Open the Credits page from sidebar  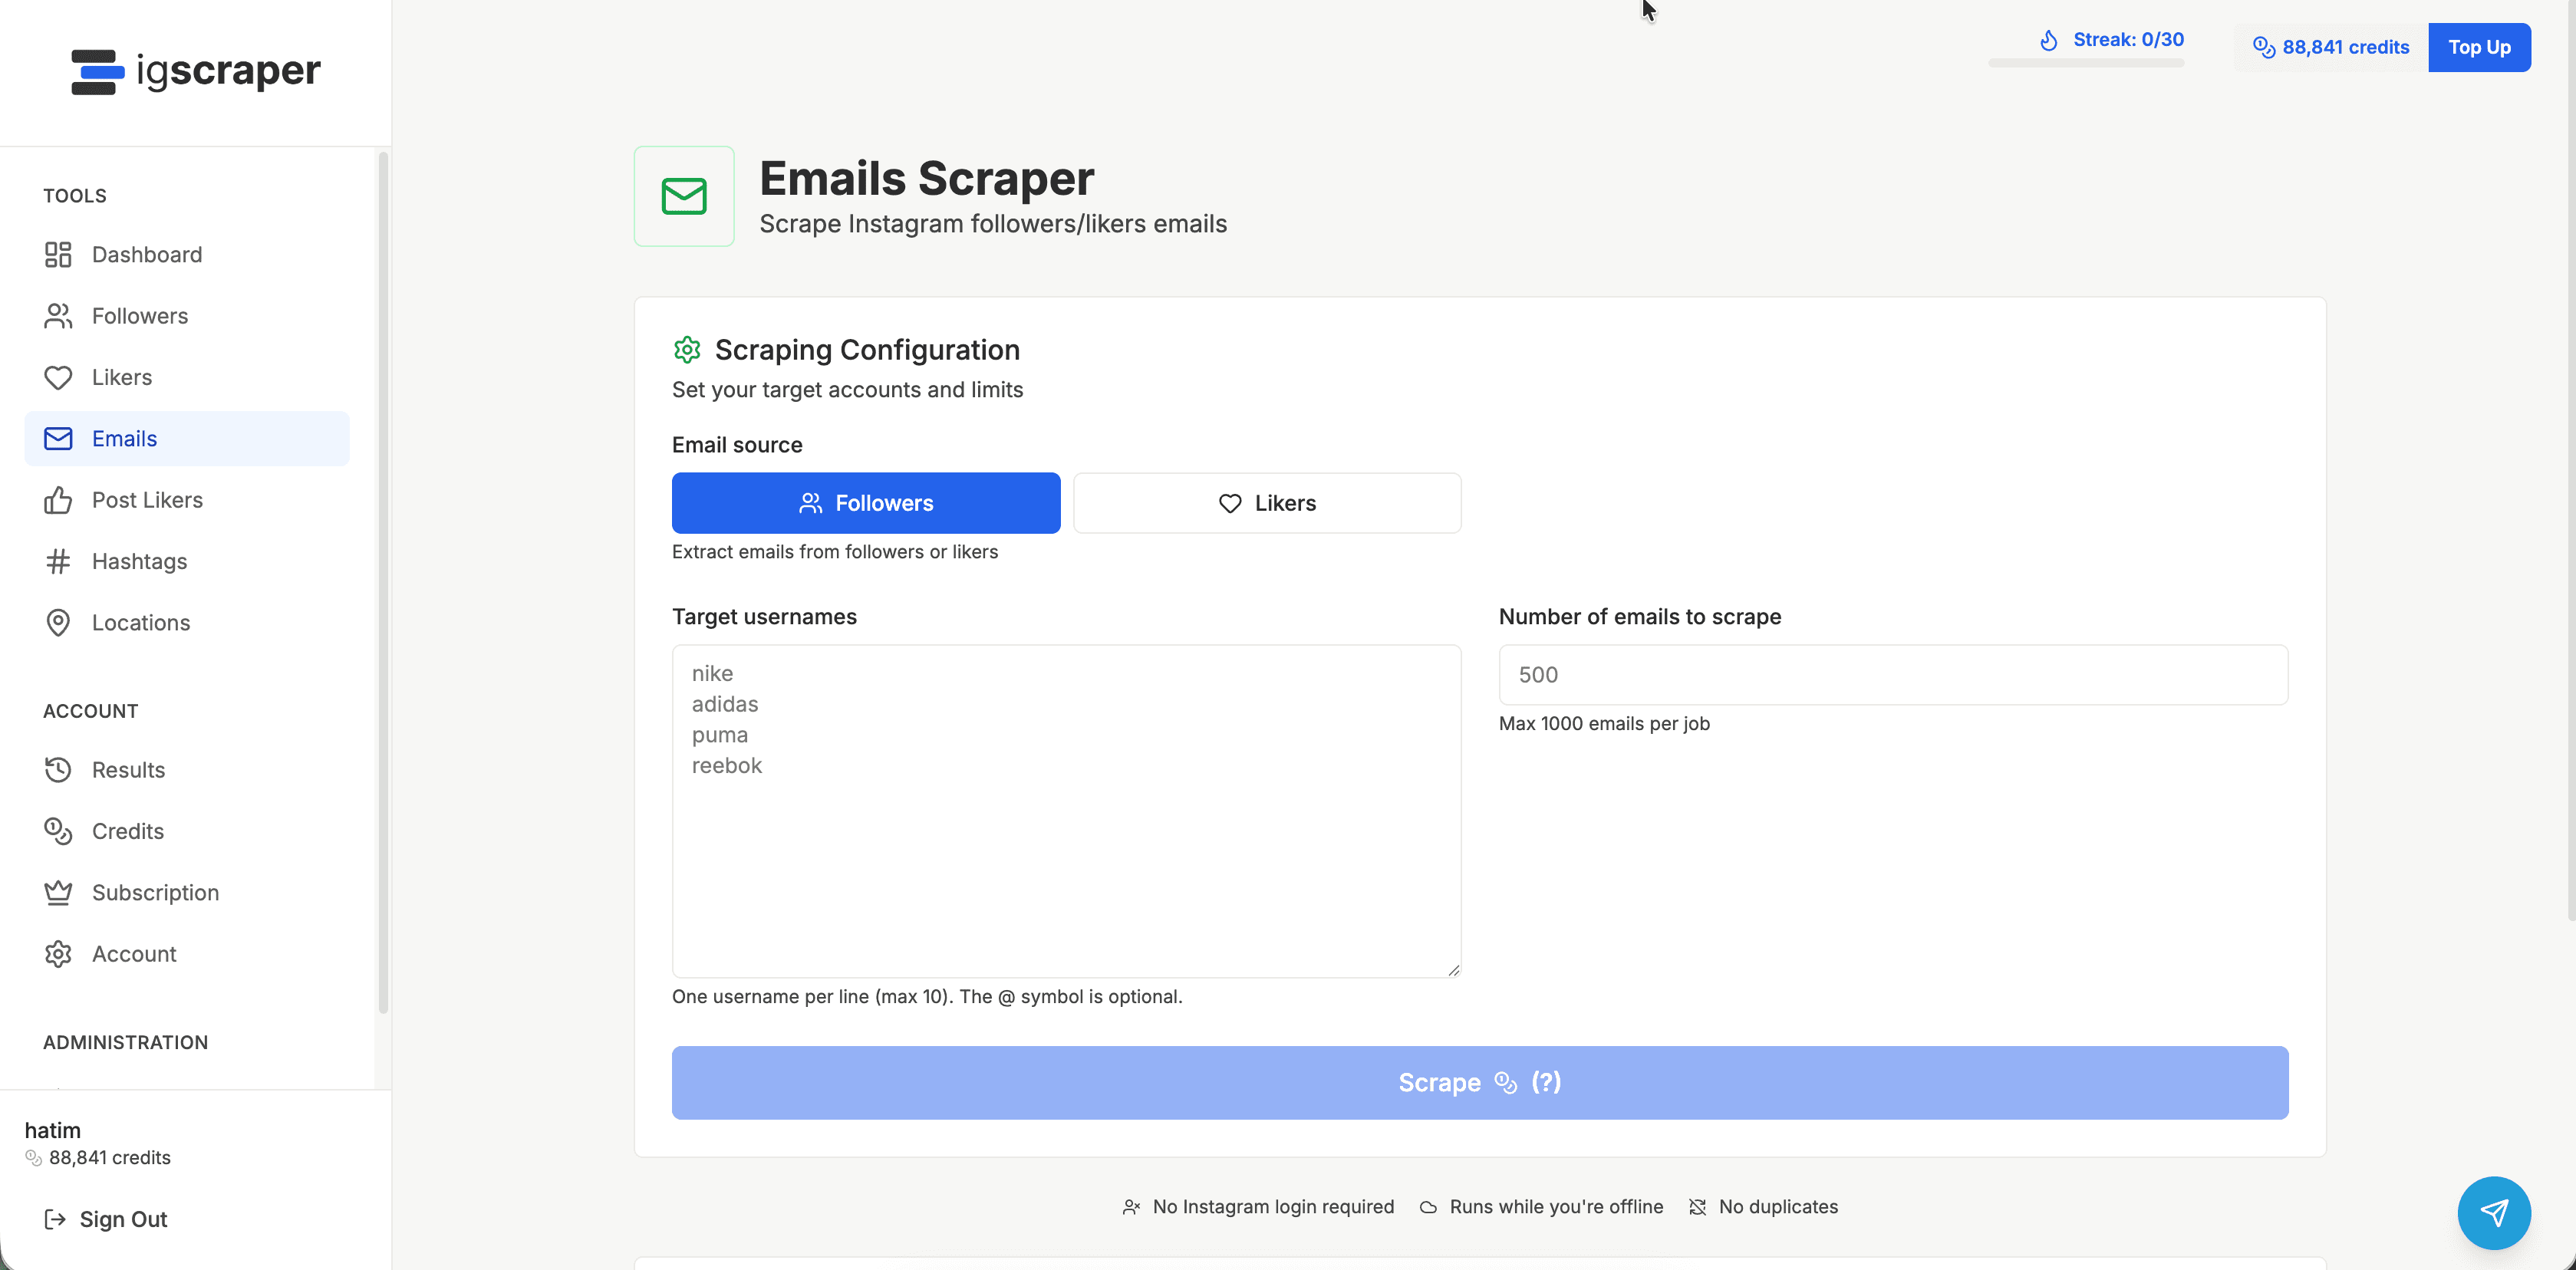point(128,831)
